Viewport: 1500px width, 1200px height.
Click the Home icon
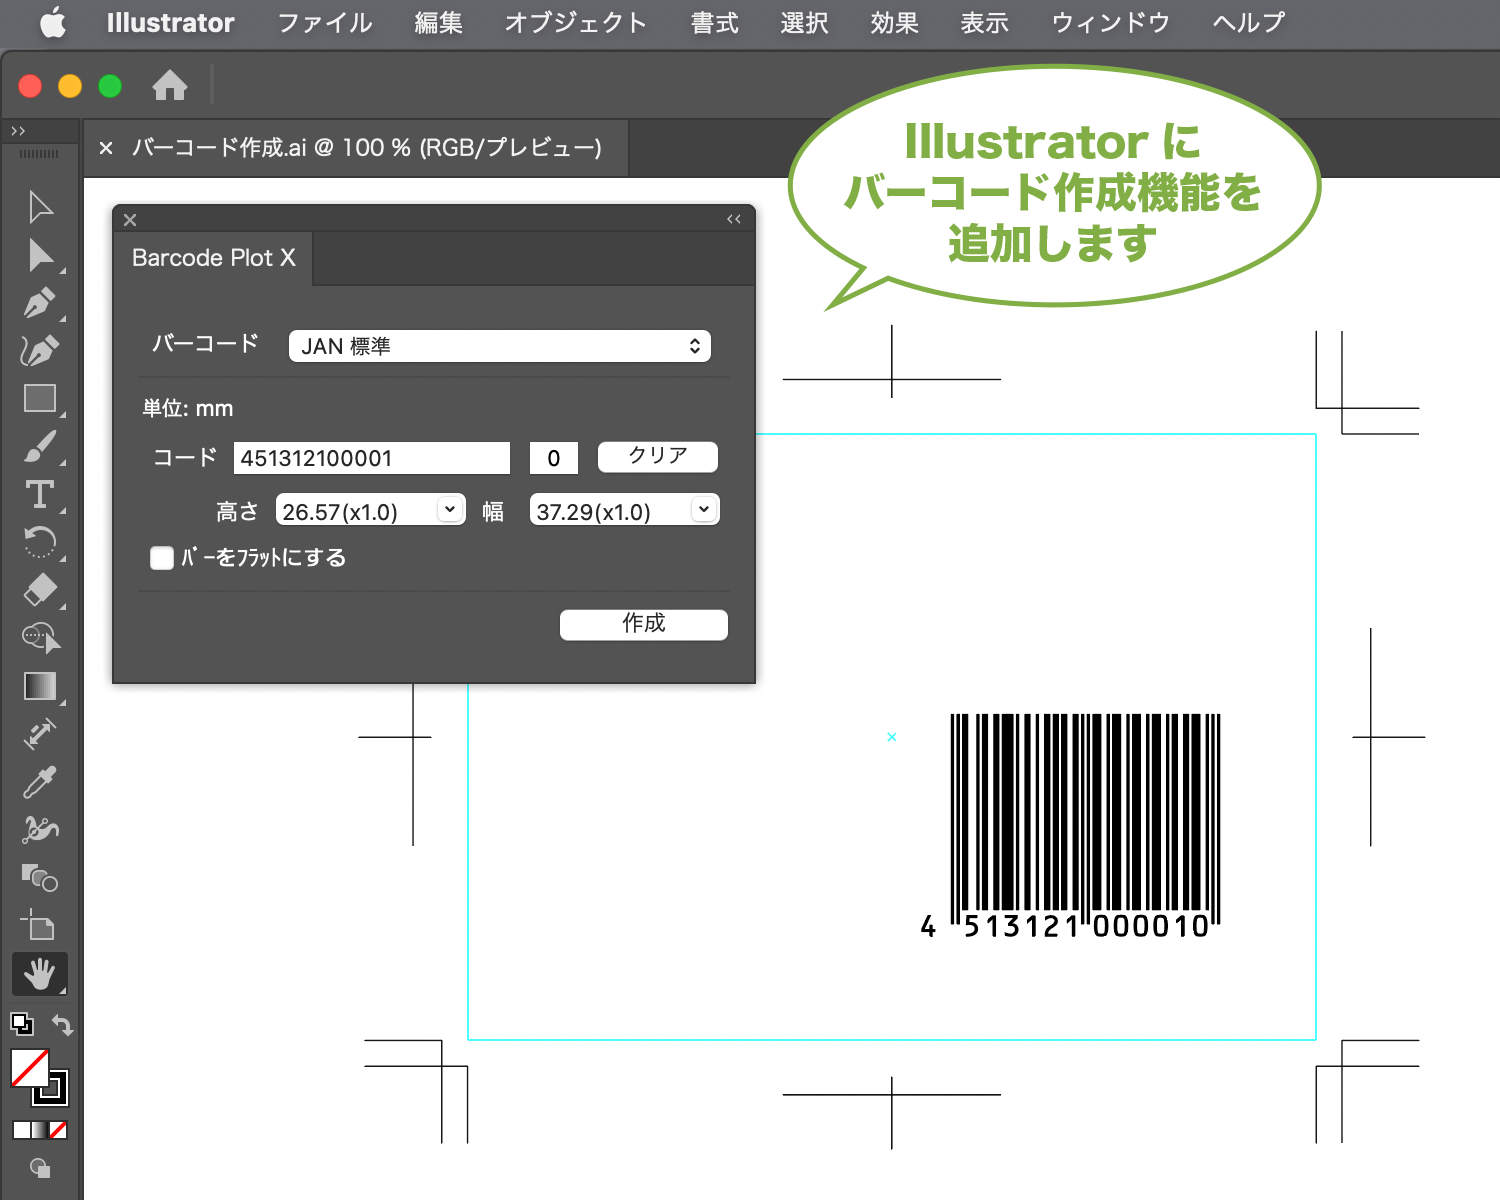(170, 86)
